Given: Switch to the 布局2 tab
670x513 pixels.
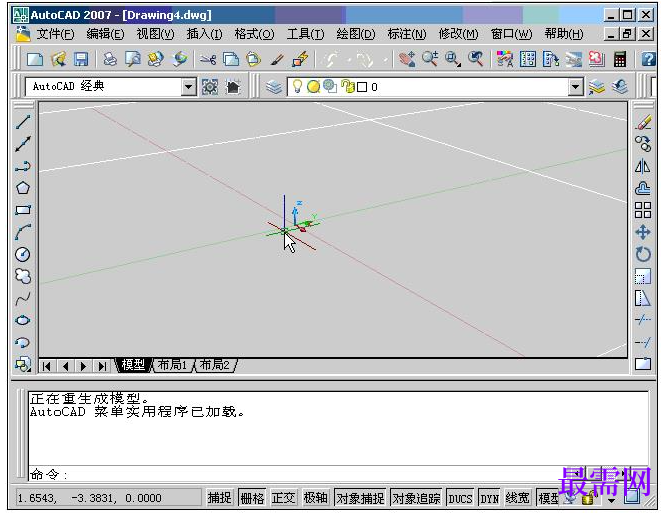Looking at the screenshot, I should tap(215, 365).
